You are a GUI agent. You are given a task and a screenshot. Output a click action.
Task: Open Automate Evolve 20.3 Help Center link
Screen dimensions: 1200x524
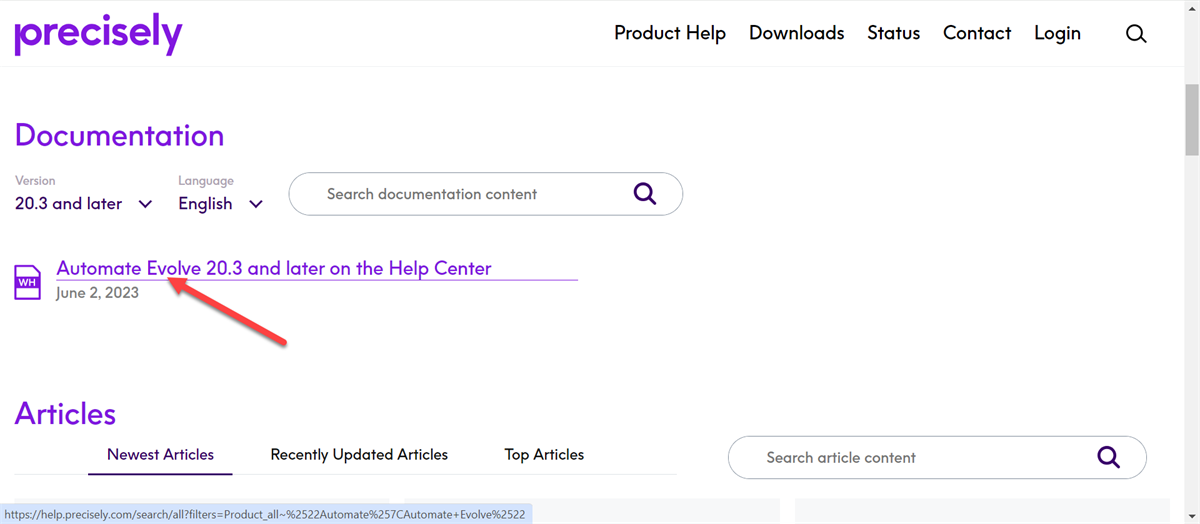pos(274,268)
